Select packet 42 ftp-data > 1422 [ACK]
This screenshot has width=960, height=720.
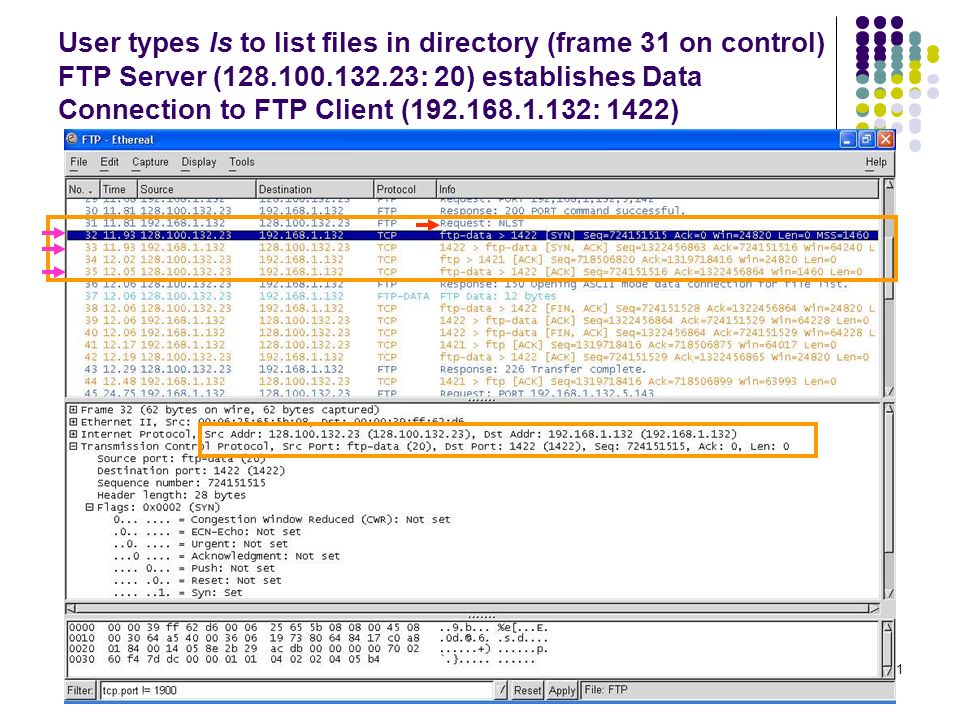(474, 358)
